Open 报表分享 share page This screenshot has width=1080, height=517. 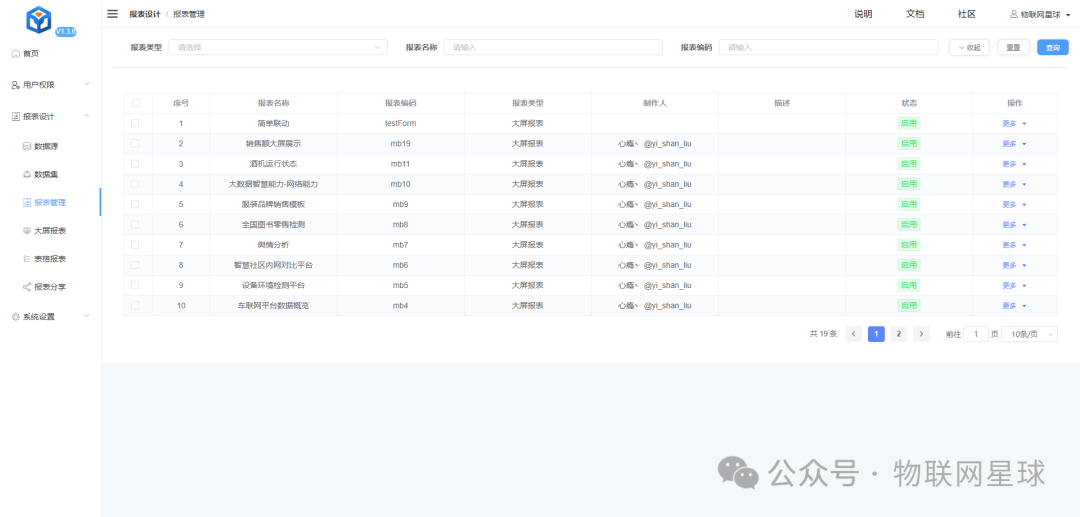click(49, 286)
